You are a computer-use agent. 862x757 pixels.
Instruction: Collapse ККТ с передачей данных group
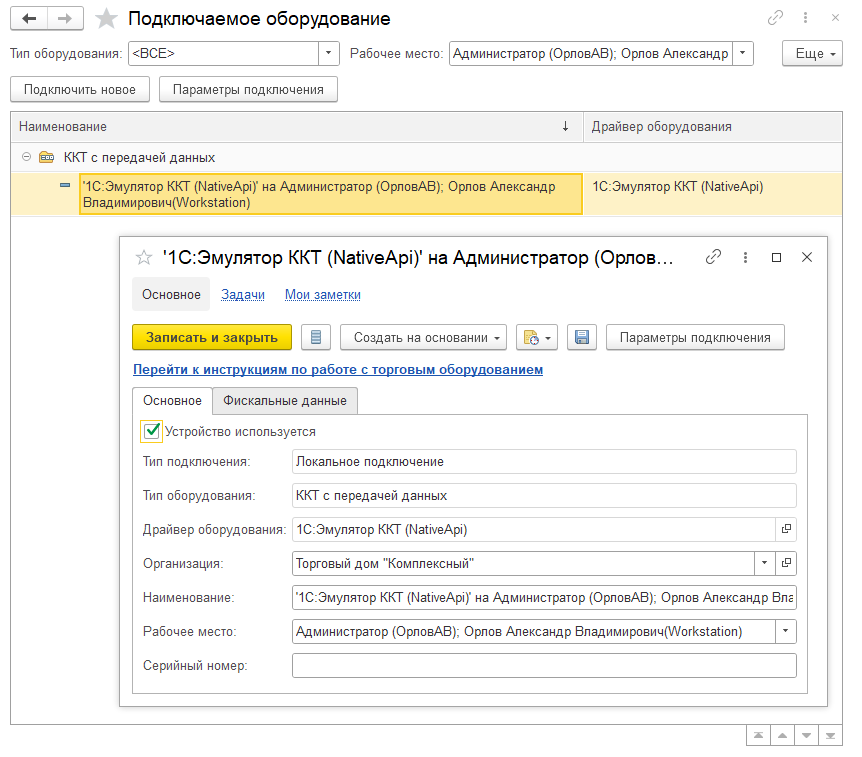click(26, 157)
